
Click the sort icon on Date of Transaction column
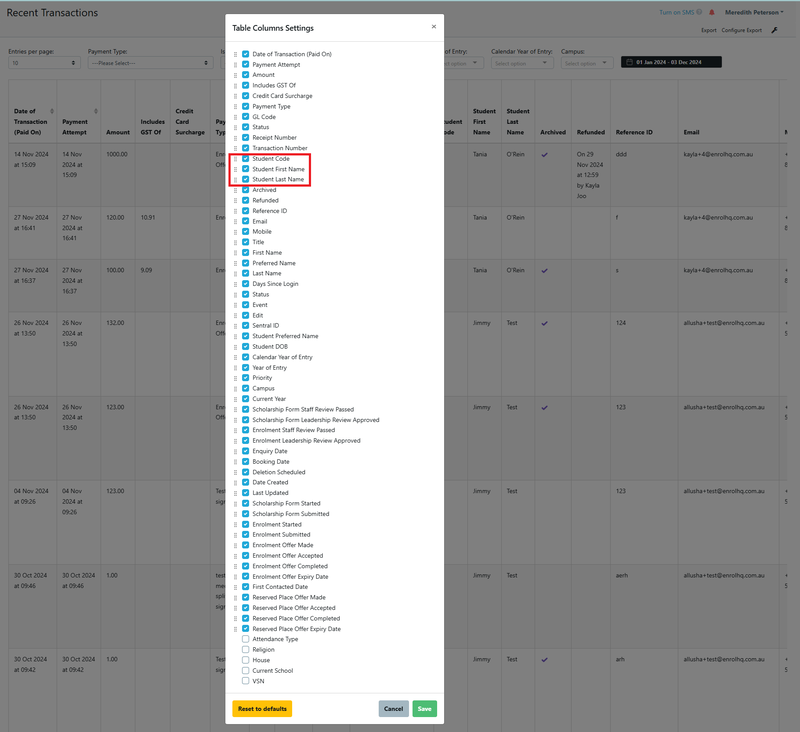[x=52, y=111]
